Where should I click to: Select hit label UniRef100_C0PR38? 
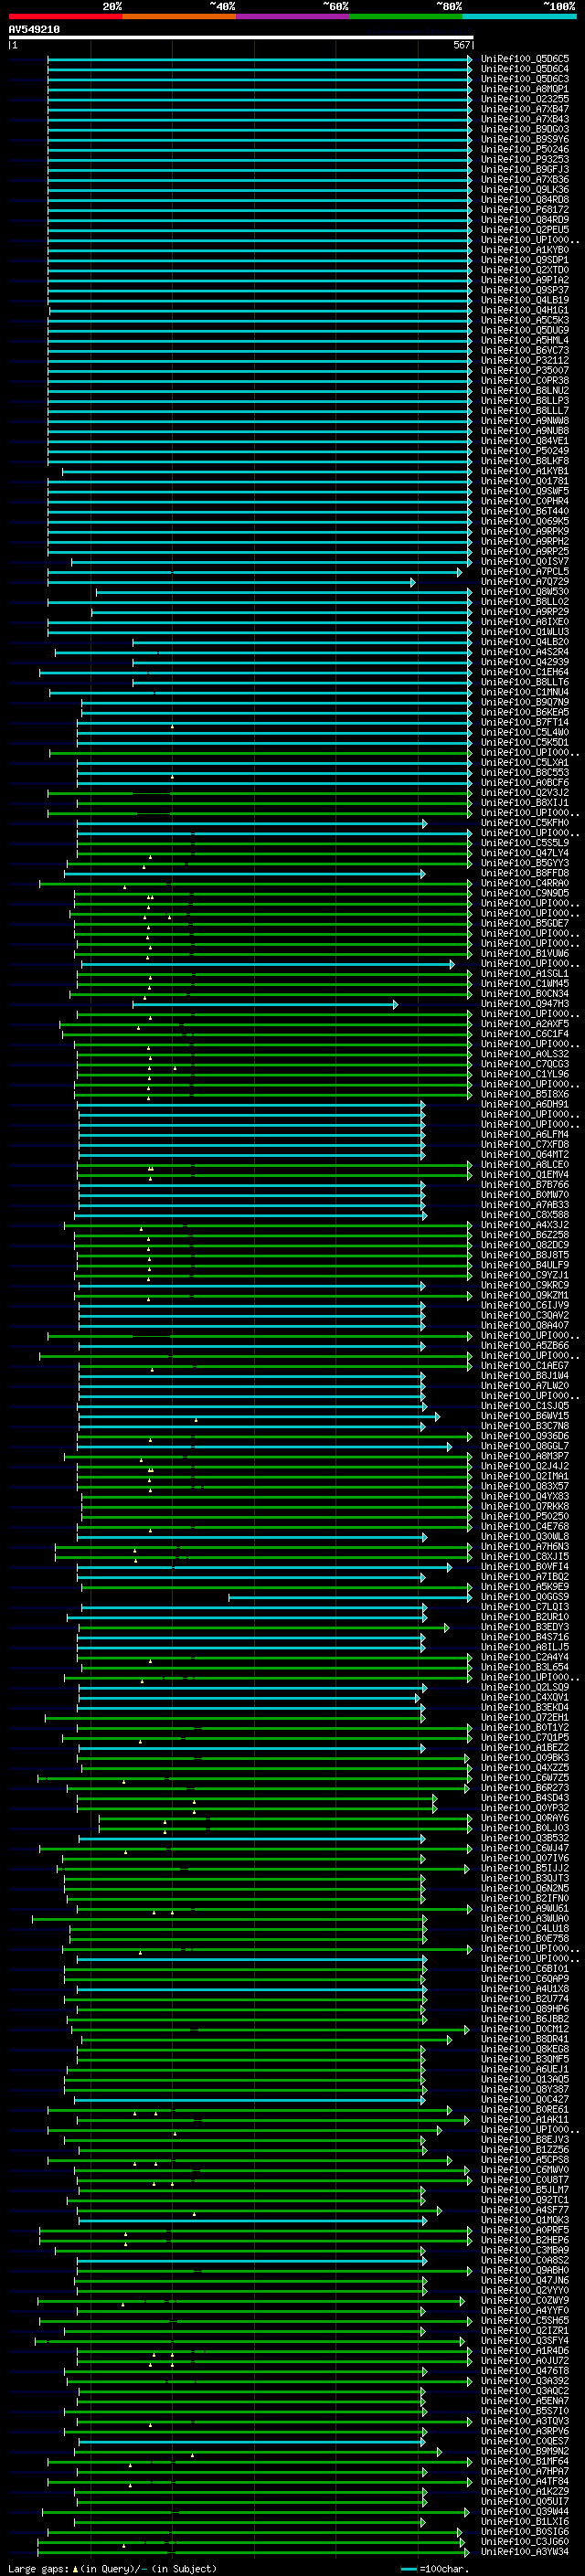coord(525,381)
